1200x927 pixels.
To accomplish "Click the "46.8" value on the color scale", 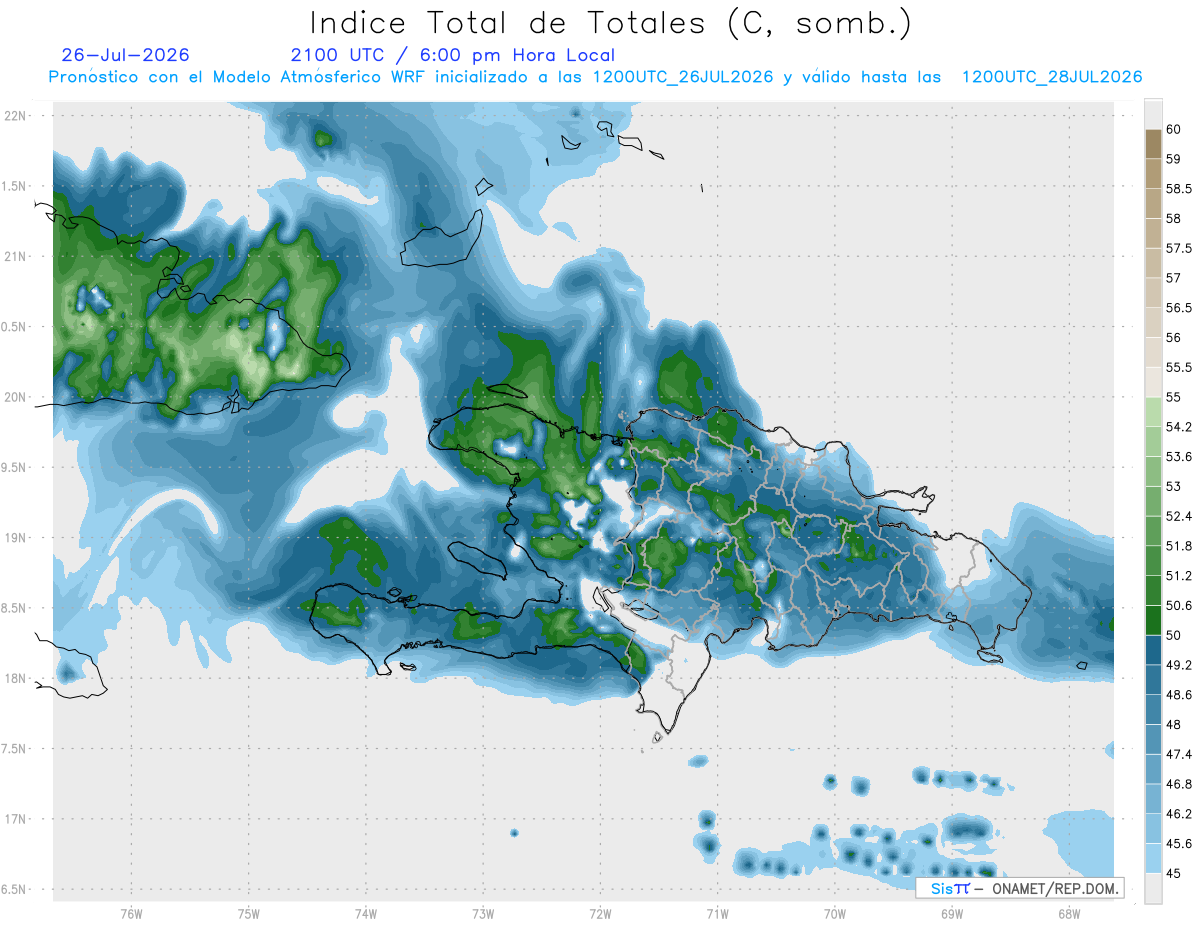I will click(1178, 784).
